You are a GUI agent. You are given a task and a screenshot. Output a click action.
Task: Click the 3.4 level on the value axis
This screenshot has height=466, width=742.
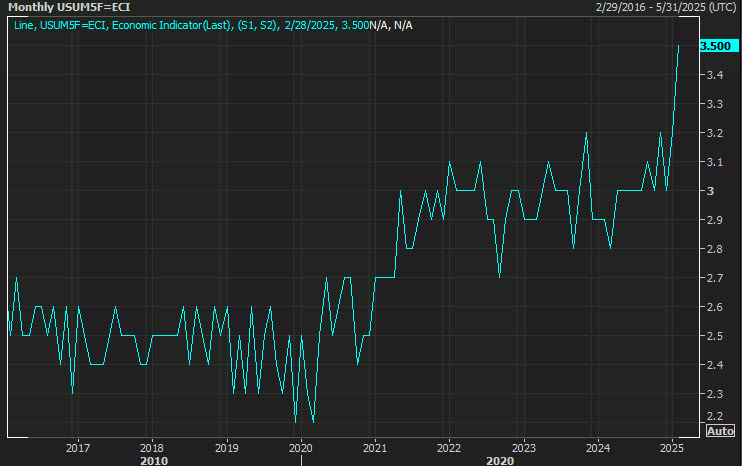click(714, 75)
